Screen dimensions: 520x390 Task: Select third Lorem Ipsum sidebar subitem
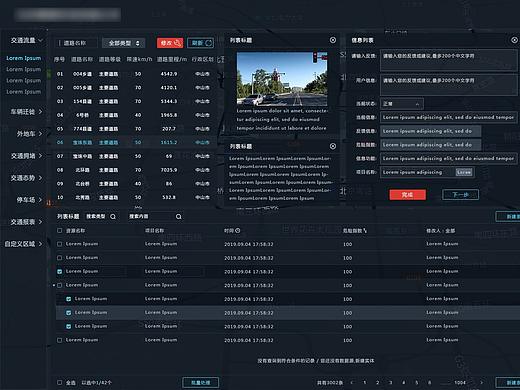point(24,80)
